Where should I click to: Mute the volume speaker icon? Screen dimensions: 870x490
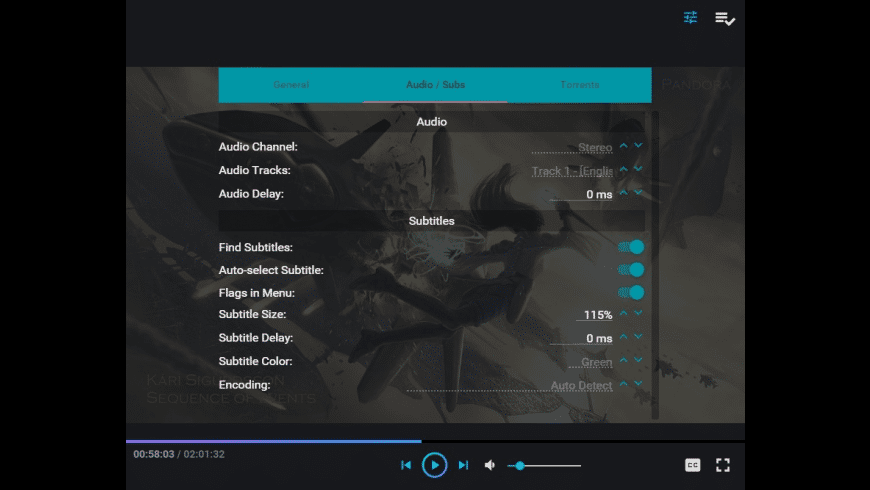[490, 465]
